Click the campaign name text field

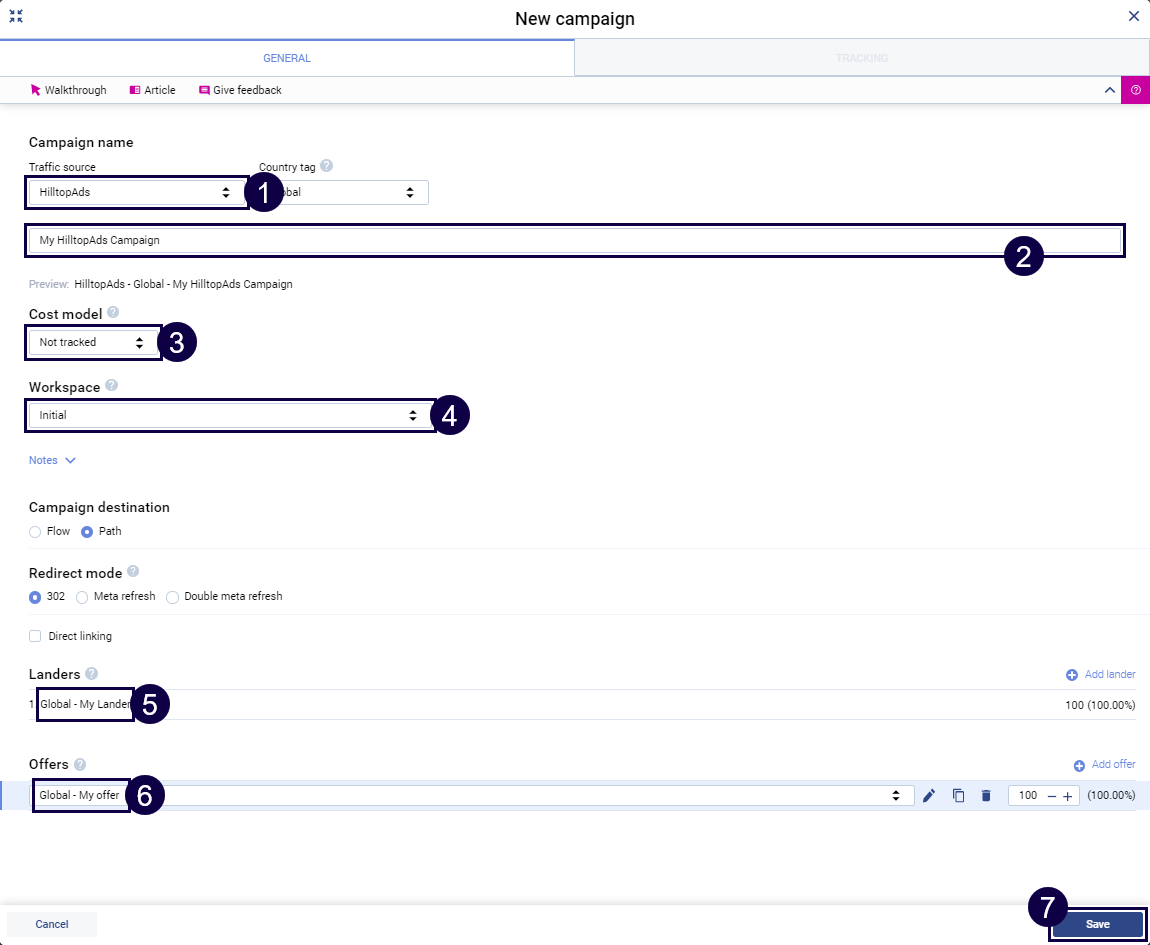pos(500,241)
